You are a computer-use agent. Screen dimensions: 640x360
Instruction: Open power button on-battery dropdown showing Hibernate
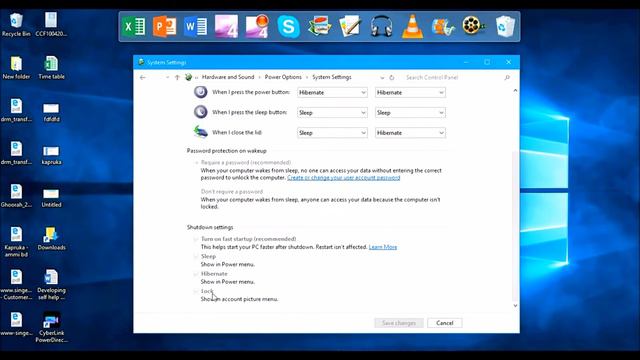pyautogui.click(x=332, y=93)
